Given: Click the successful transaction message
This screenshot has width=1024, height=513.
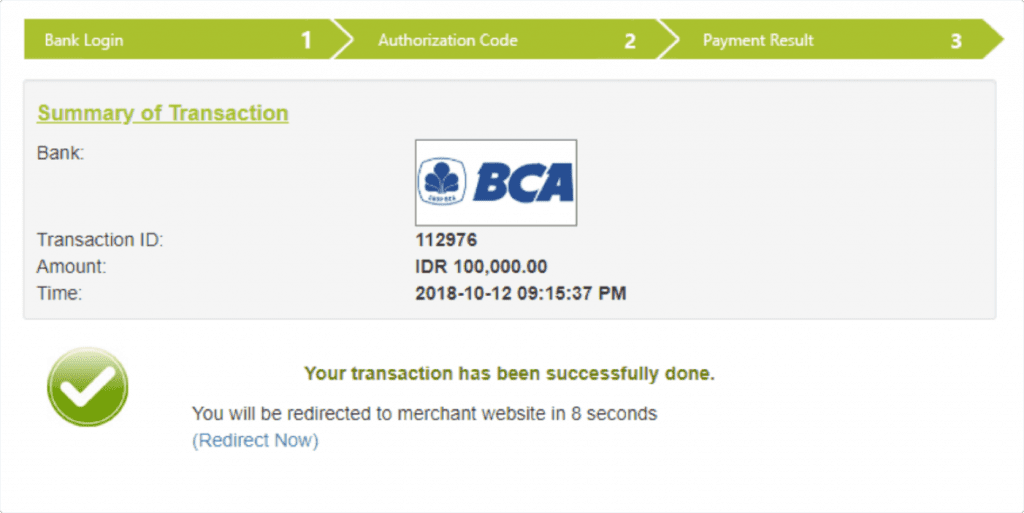Looking at the screenshot, I should click(x=509, y=374).
